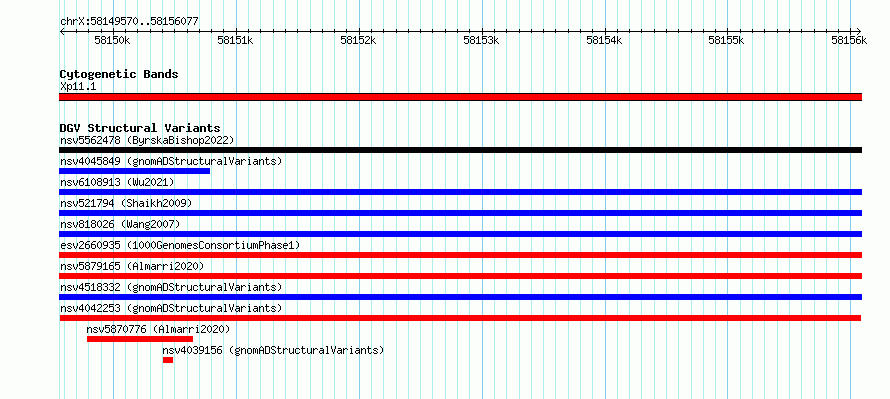Open variant esv2660935 (1000GenomesConsortiumPhase1) label
Image resolution: width=890 pixels, height=399 pixels.
[180, 245]
